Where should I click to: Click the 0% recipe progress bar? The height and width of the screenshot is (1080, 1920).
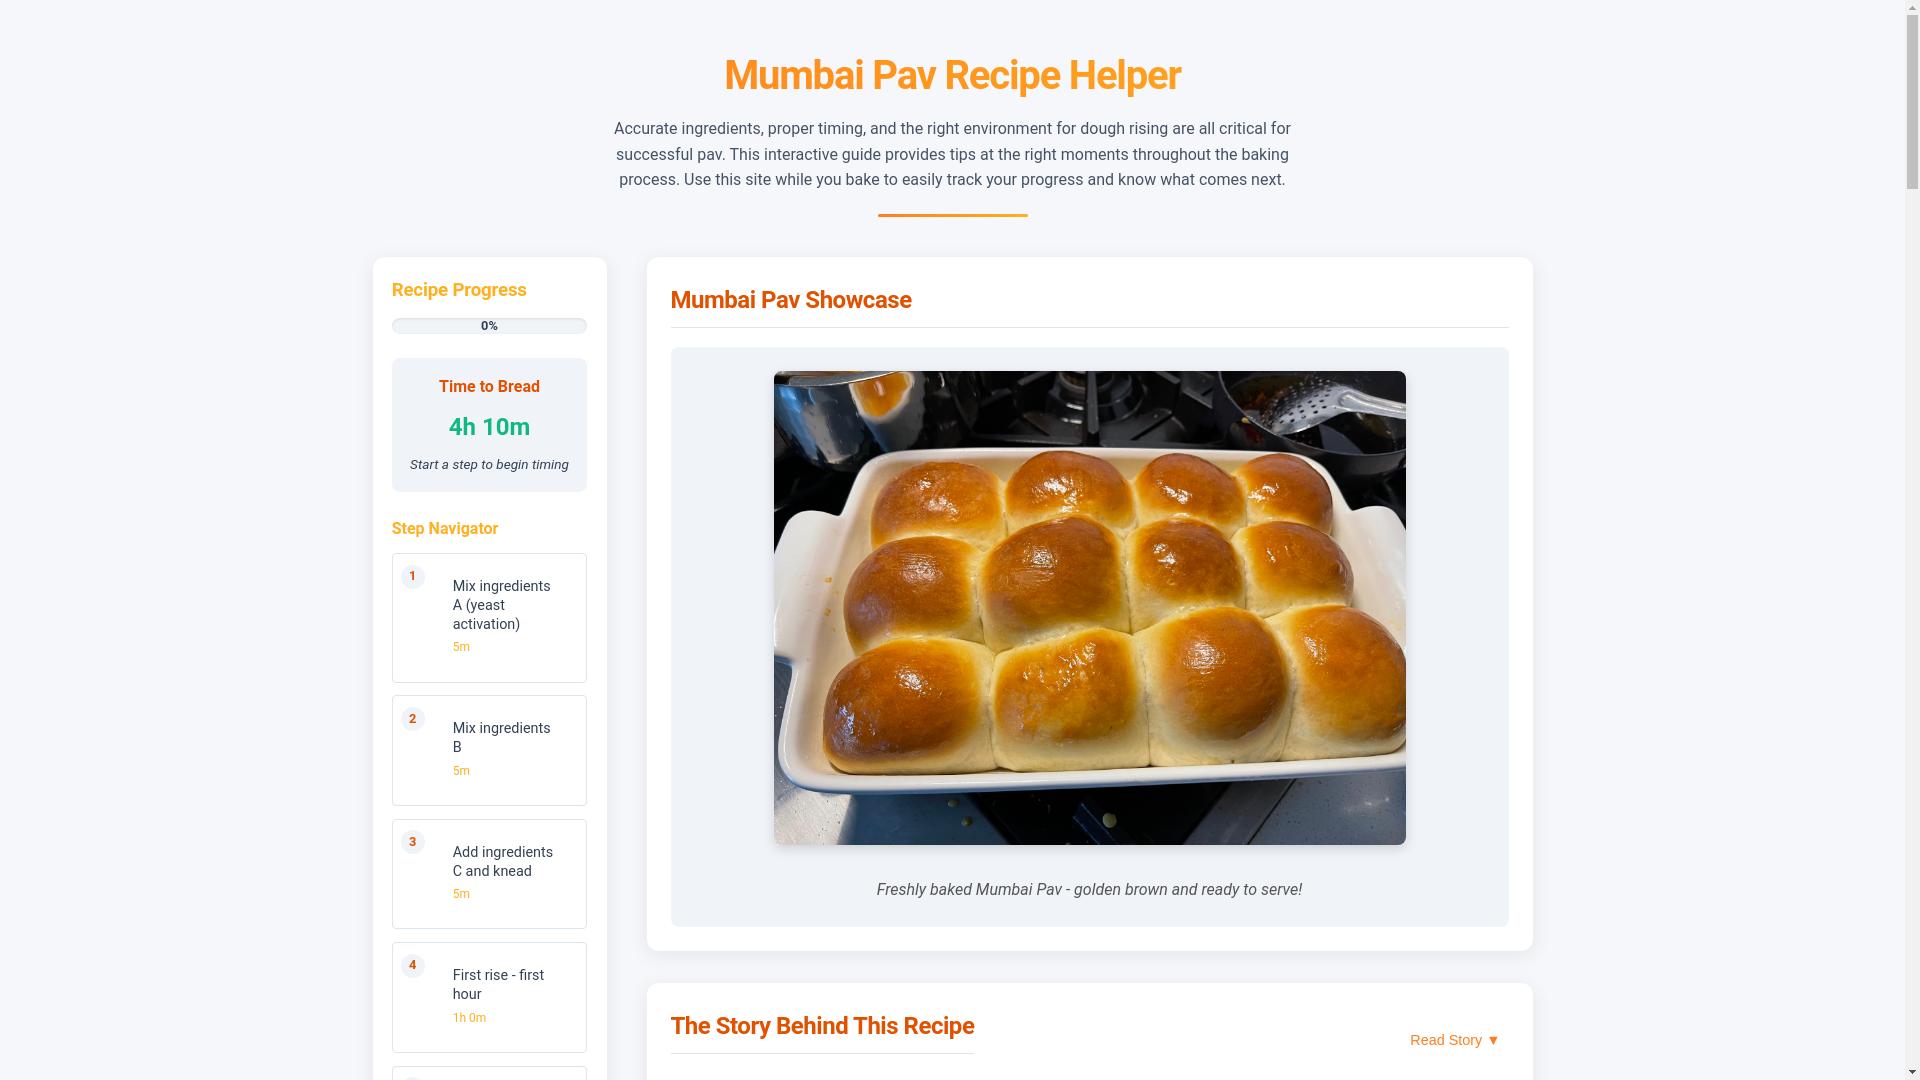tap(489, 326)
